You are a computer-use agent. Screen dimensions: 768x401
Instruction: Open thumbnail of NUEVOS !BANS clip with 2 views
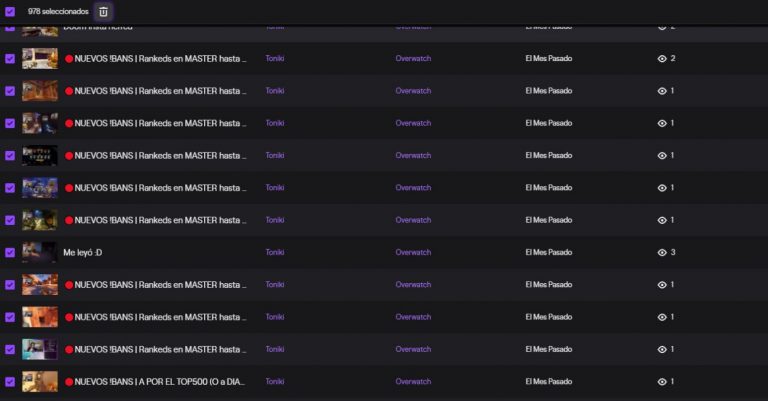pyautogui.click(x=40, y=59)
